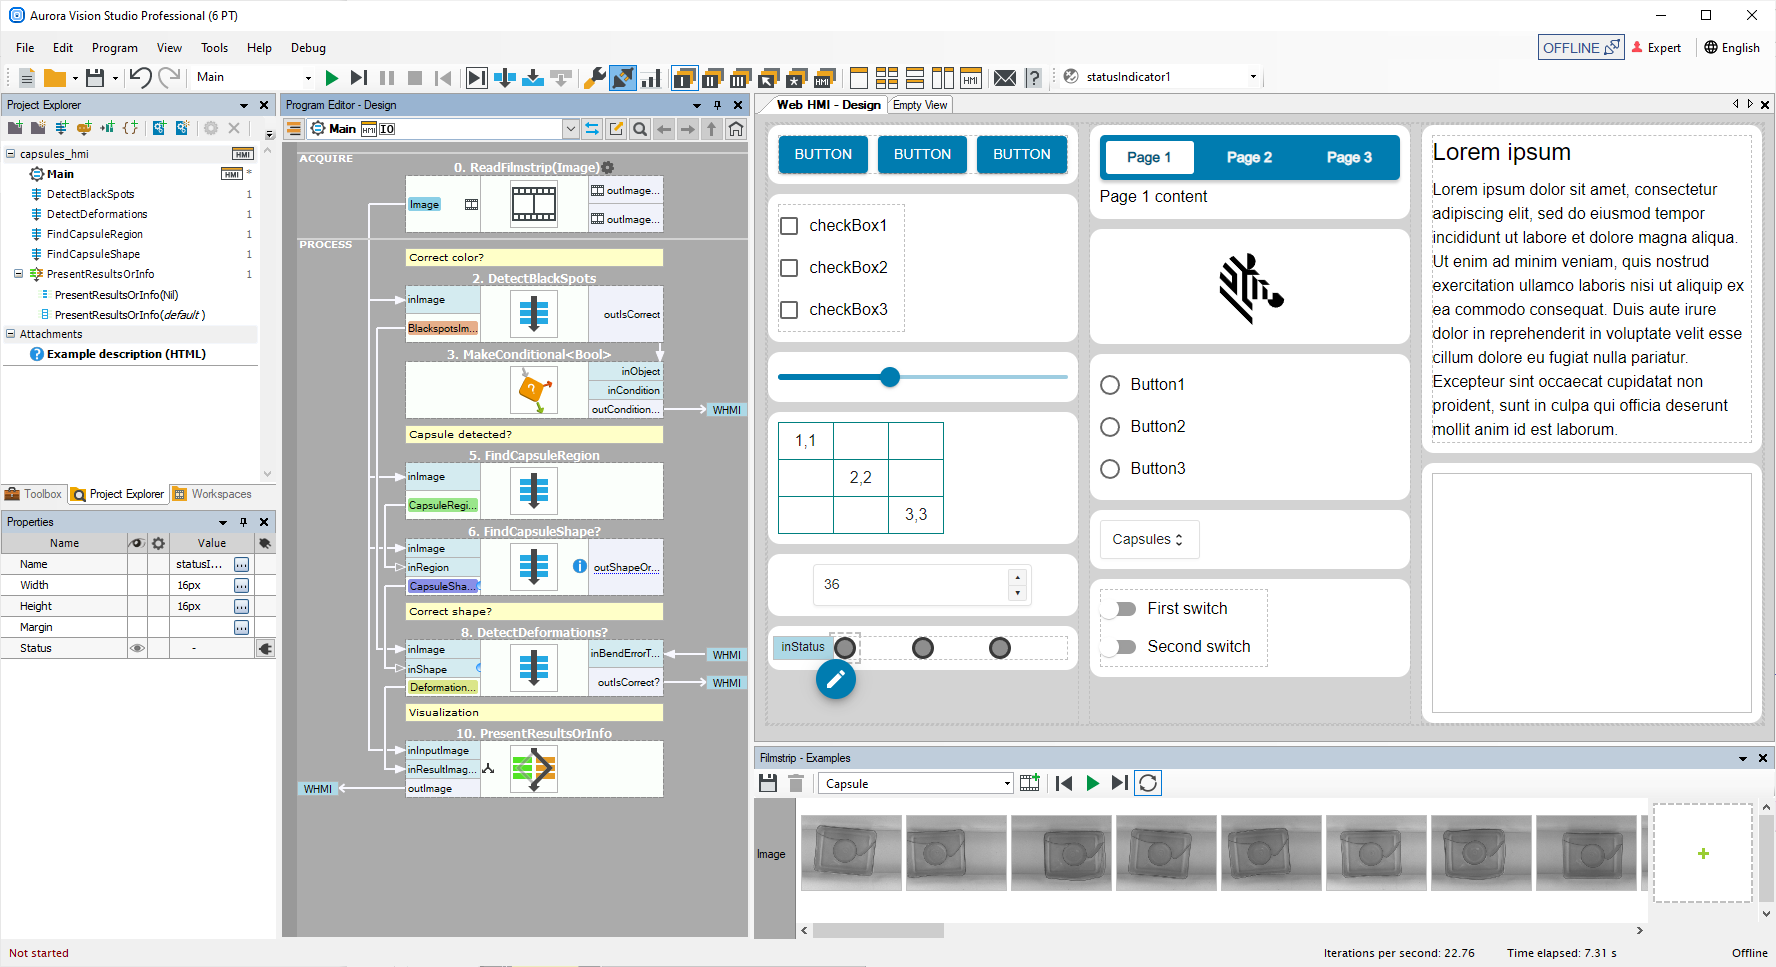Open the statusIndicator1 control dropdown
The image size is (1776, 967).
click(x=1253, y=77)
